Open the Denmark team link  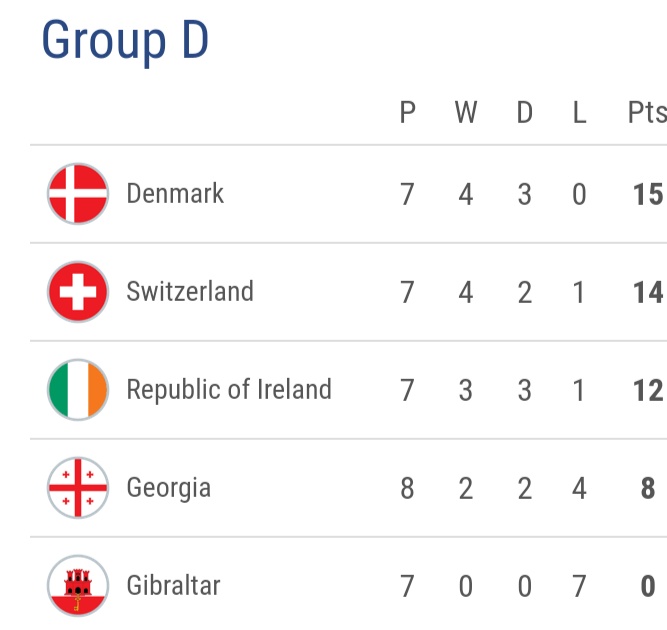click(175, 194)
